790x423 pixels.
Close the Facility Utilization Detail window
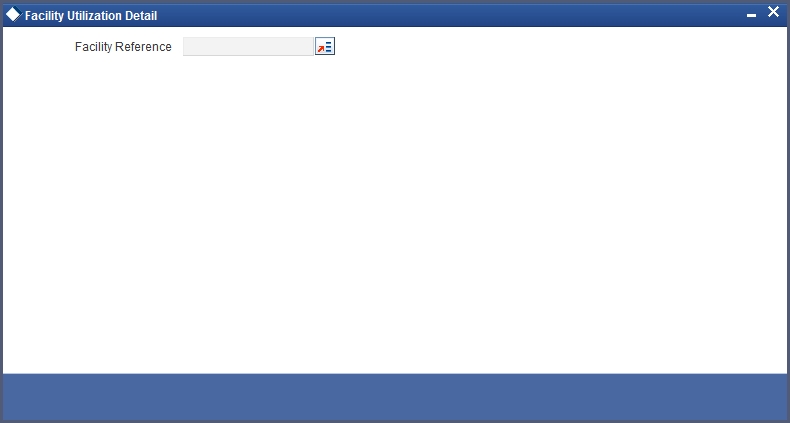773,12
